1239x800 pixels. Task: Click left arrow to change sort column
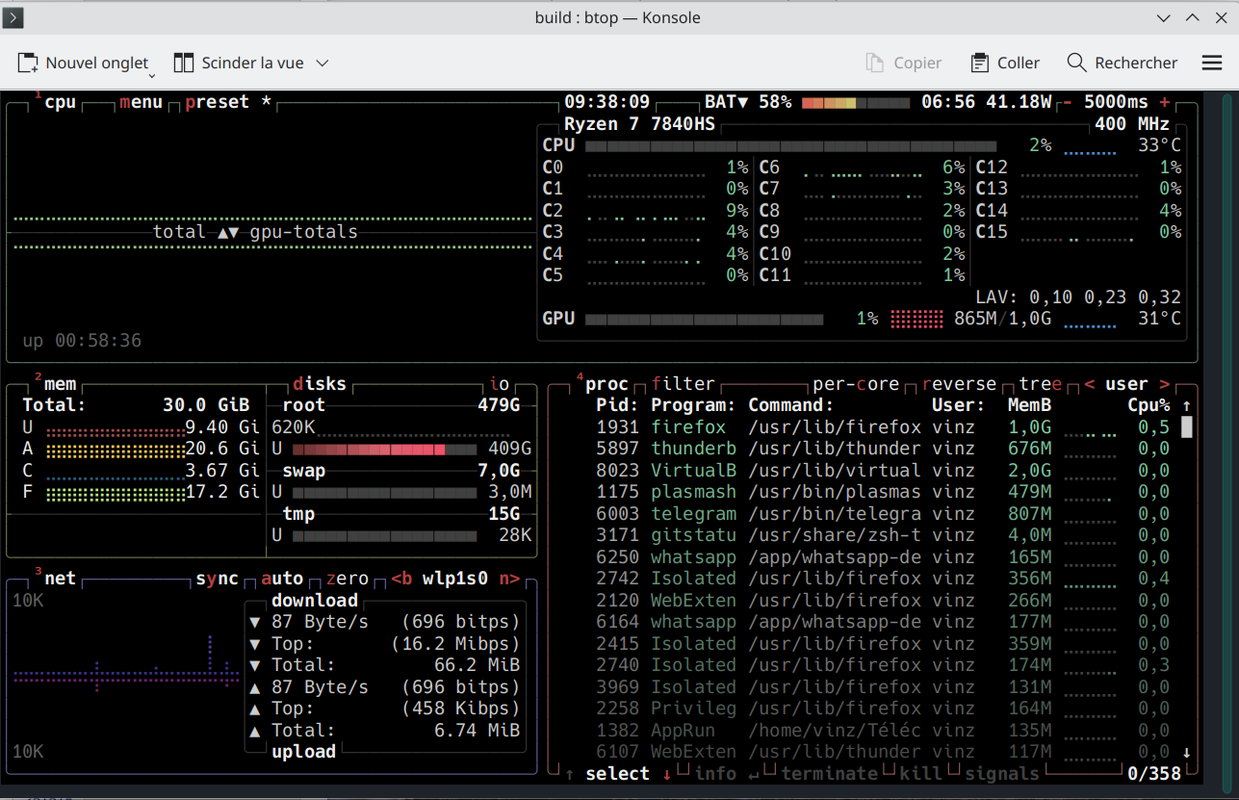tap(1089, 384)
